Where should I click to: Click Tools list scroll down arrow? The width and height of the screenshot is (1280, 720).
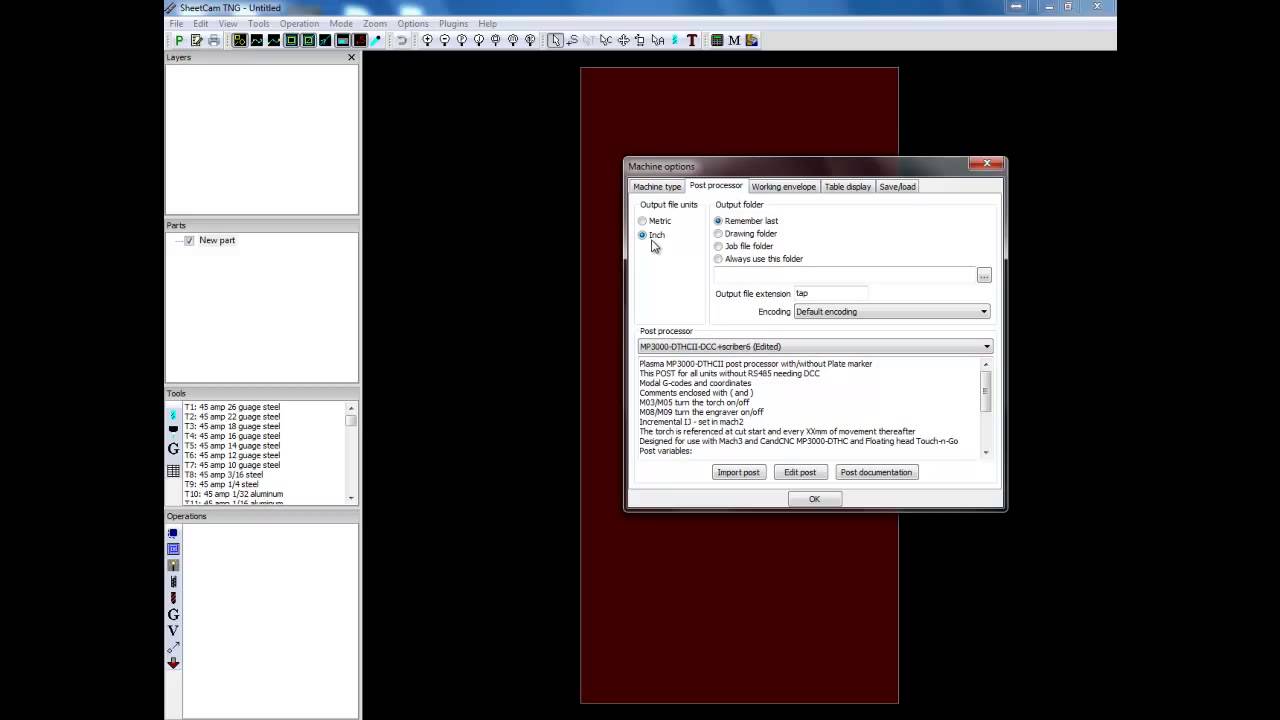pyautogui.click(x=351, y=498)
